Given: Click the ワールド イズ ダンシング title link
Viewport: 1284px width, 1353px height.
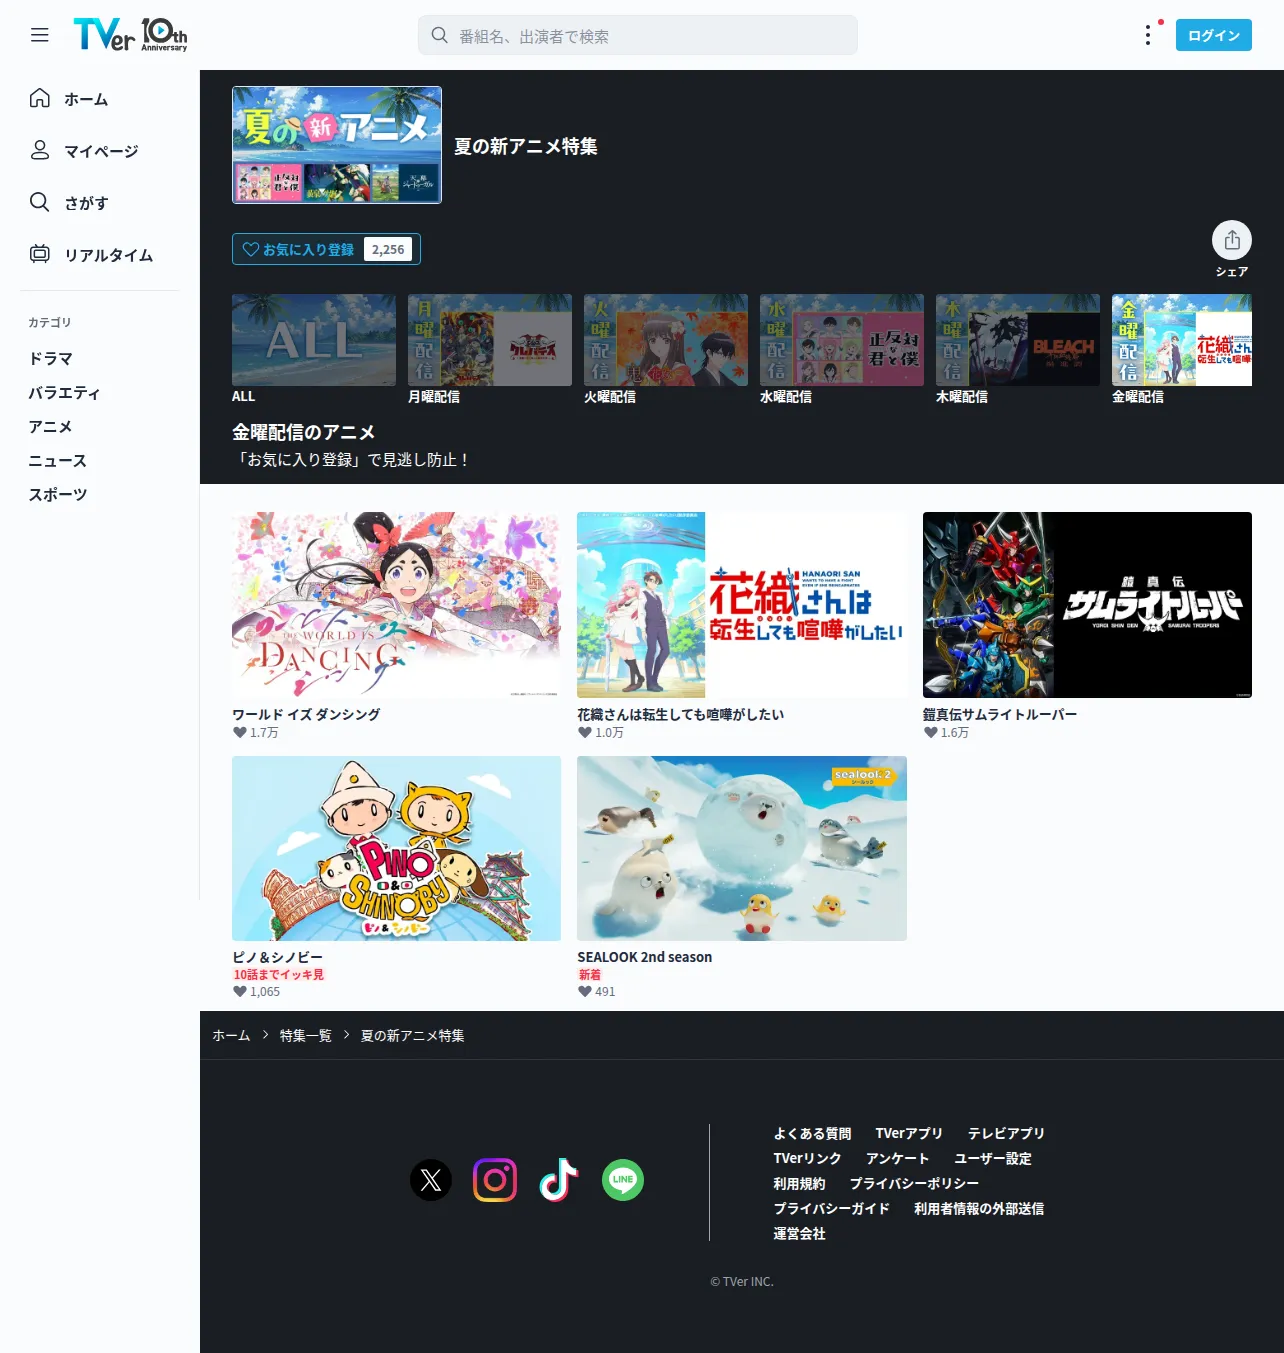Looking at the screenshot, I should (x=306, y=714).
